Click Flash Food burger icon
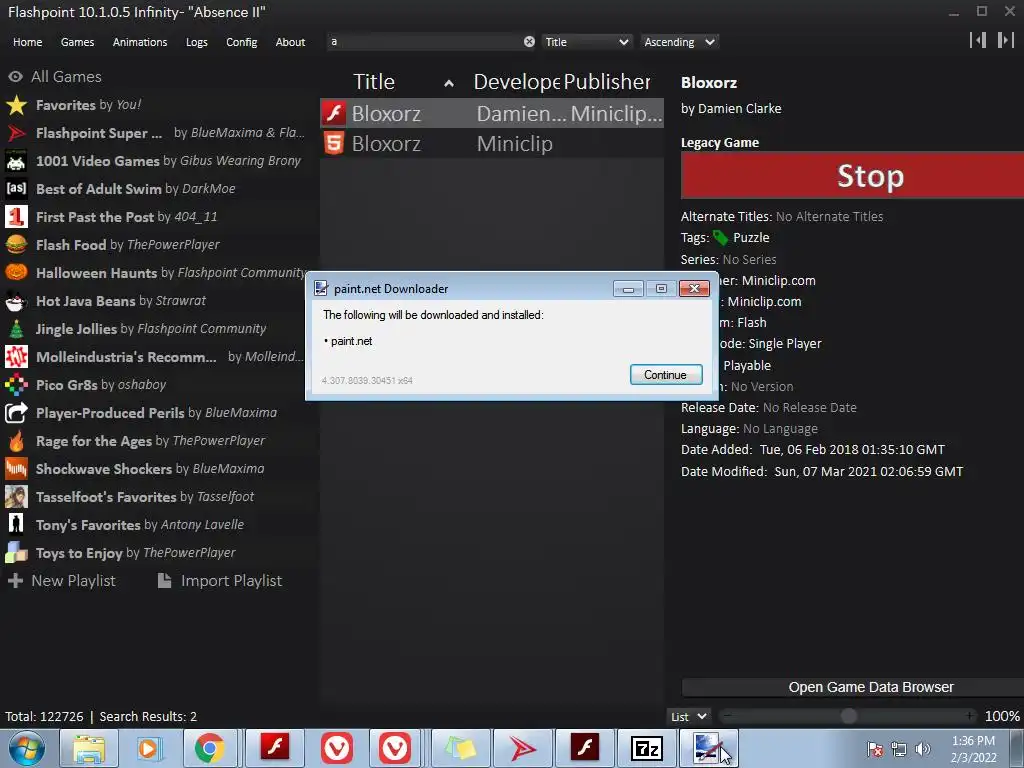This screenshot has height=768, width=1024. [16, 245]
